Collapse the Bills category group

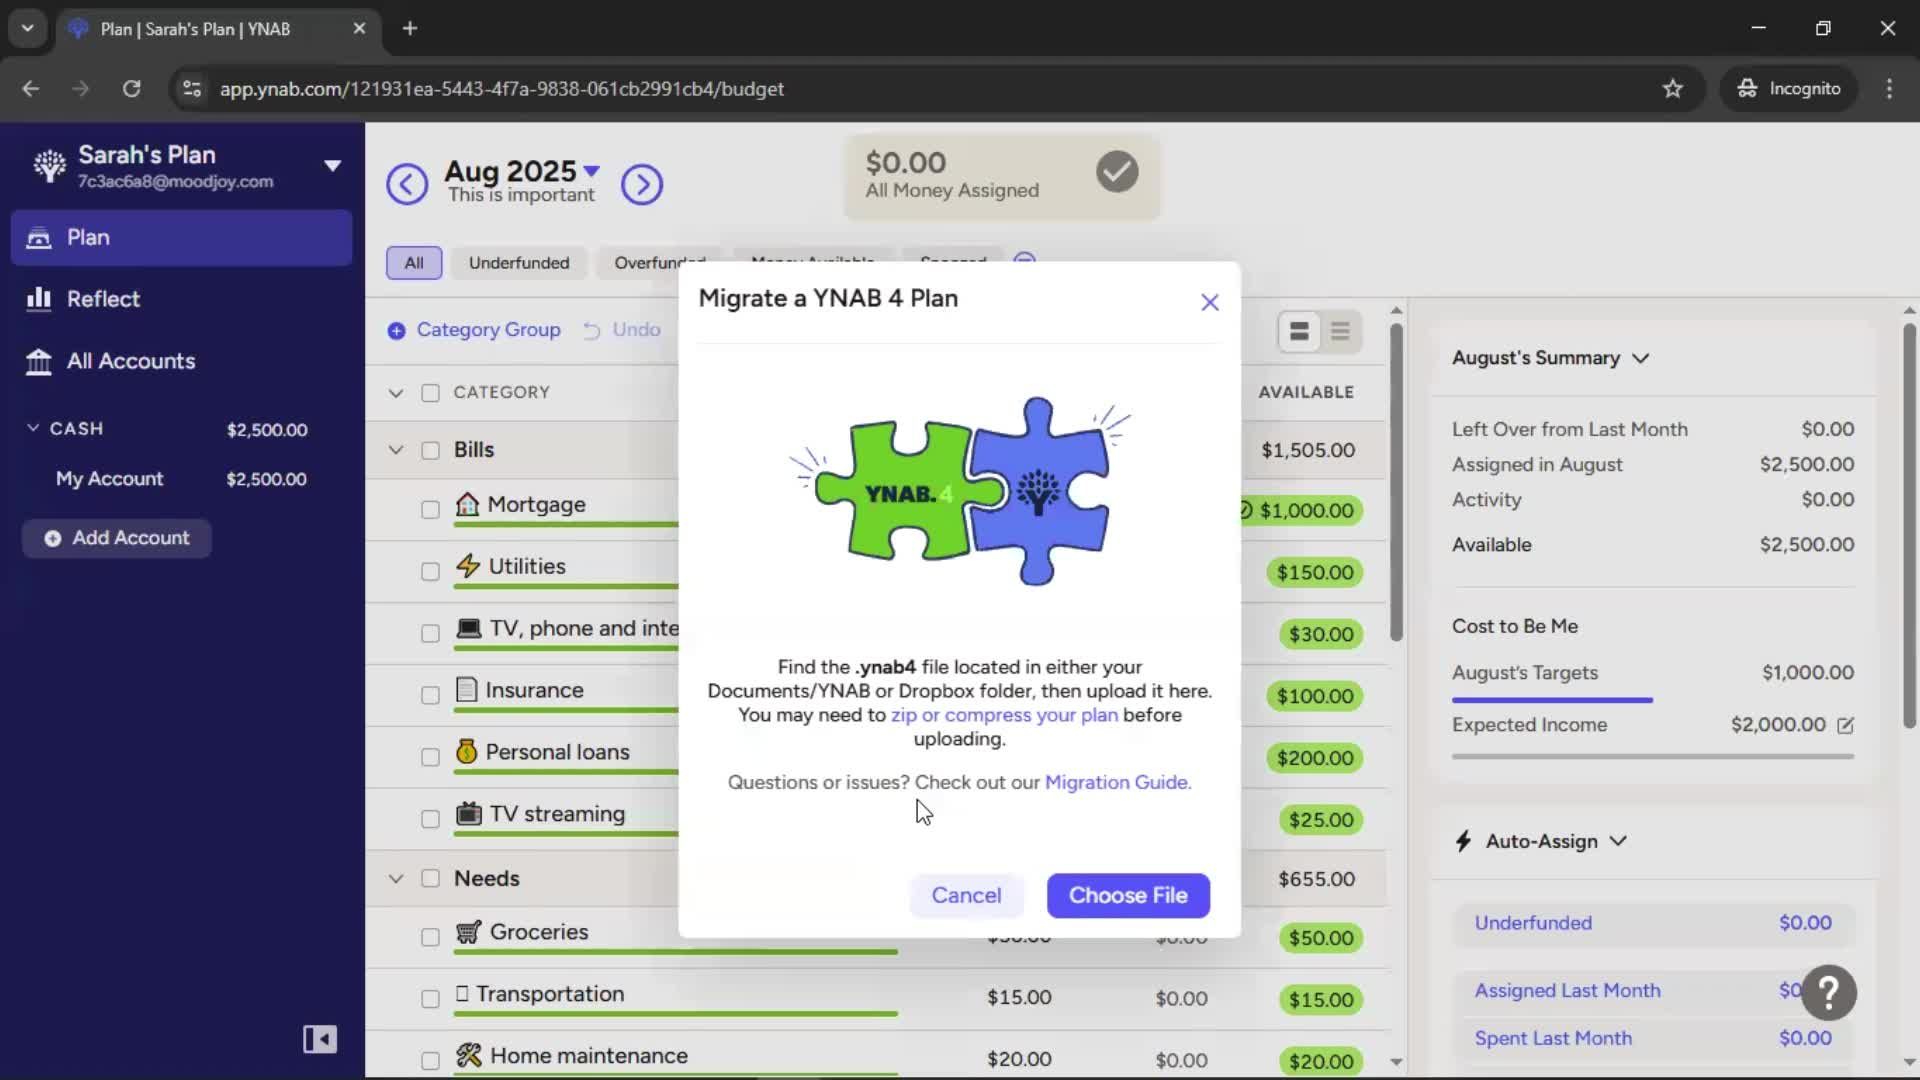click(396, 450)
